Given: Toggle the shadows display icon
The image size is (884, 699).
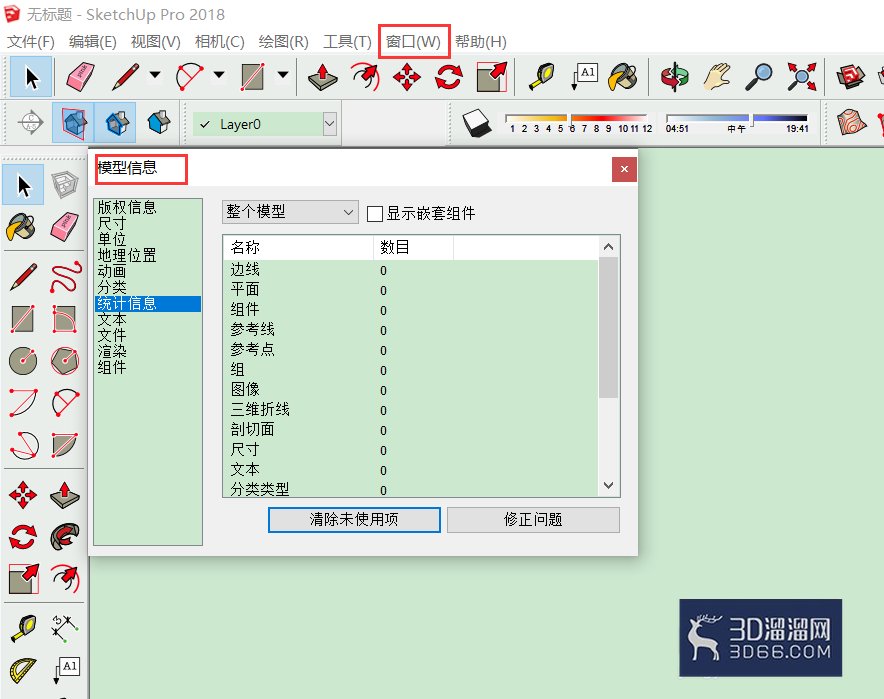Looking at the screenshot, I should point(477,123).
